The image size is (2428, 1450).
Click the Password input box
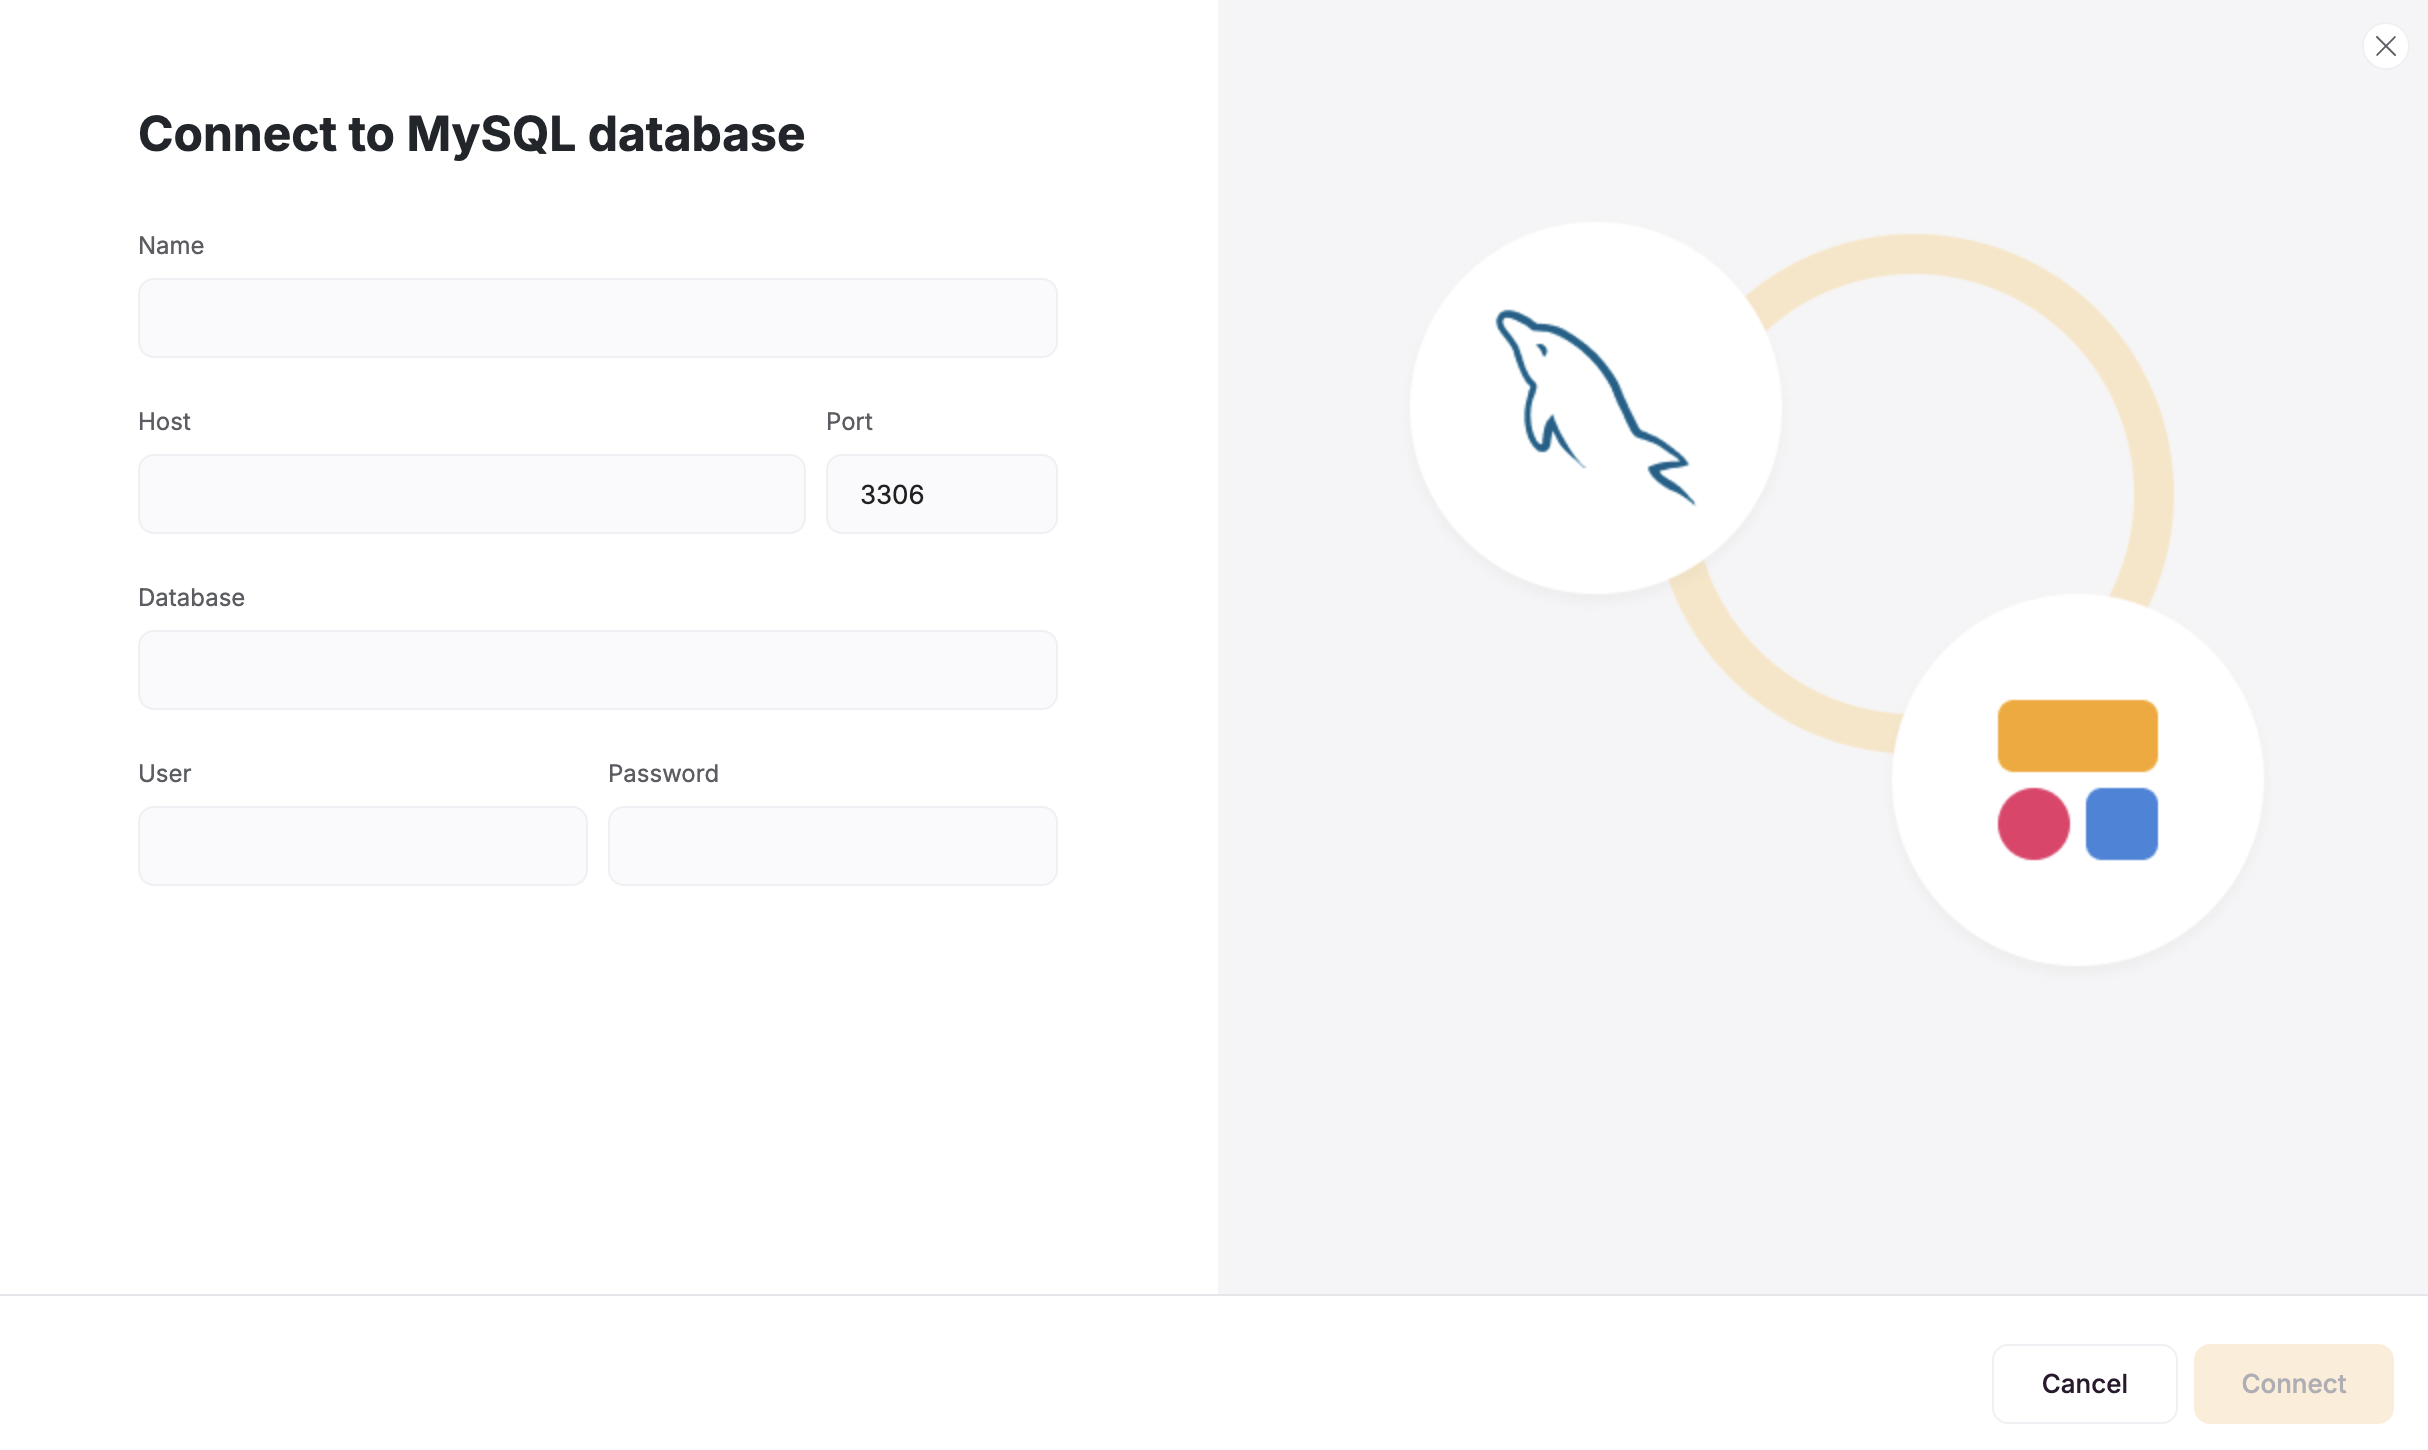click(832, 846)
